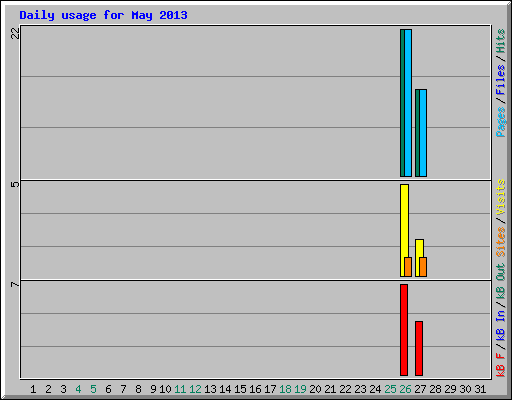
Task: Click green day label "11"
Action: point(180,389)
